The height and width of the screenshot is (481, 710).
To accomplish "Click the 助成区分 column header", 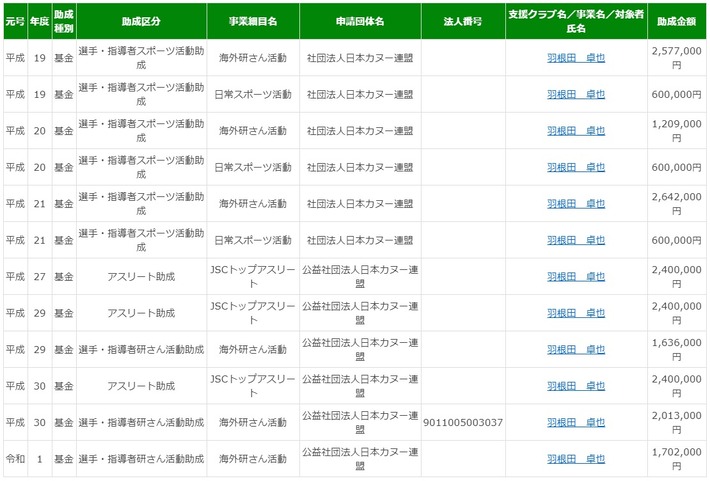I will tap(141, 21).
